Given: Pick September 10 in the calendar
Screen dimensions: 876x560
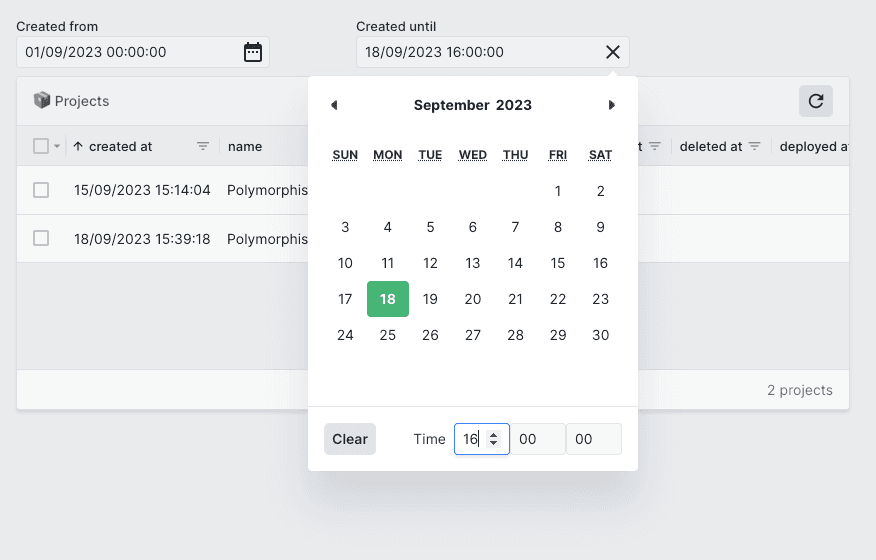Looking at the screenshot, I should click(x=345, y=263).
